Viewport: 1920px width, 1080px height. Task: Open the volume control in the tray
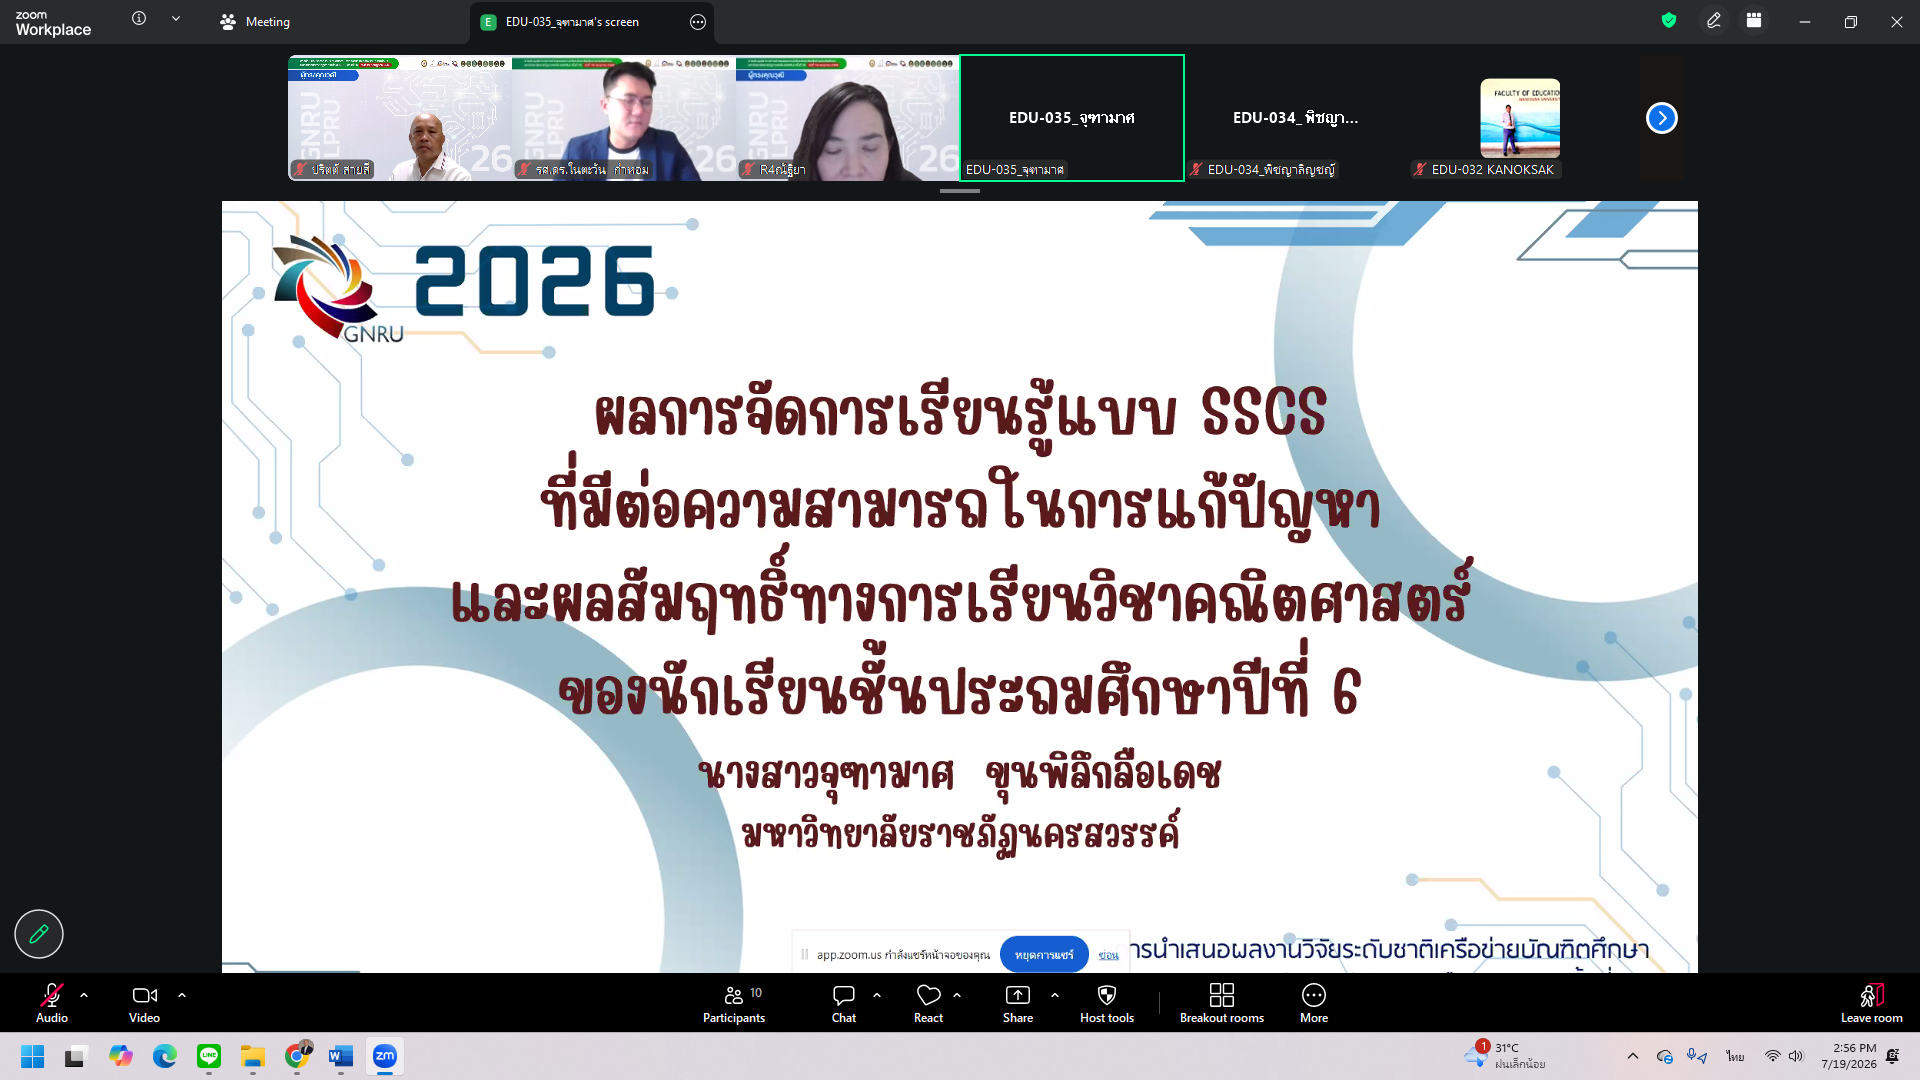tap(1796, 1056)
